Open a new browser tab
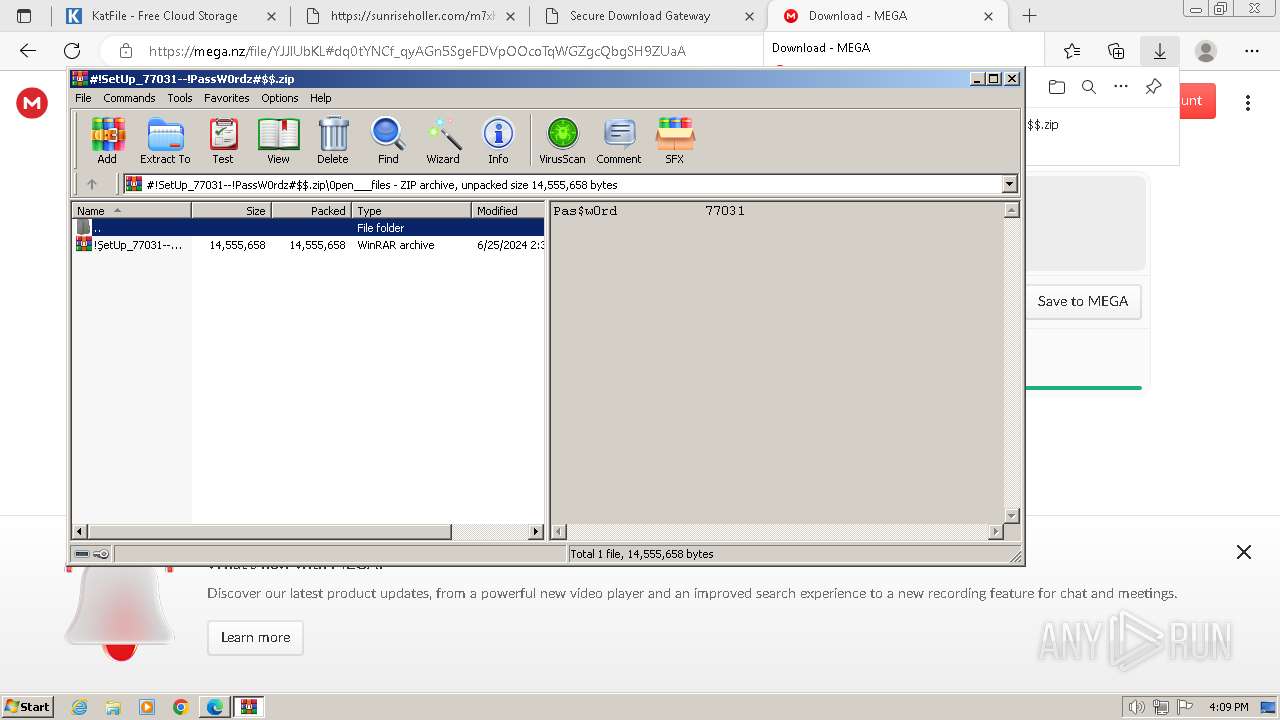Viewport: 1280px width, 720px height. coord(1029,16)
